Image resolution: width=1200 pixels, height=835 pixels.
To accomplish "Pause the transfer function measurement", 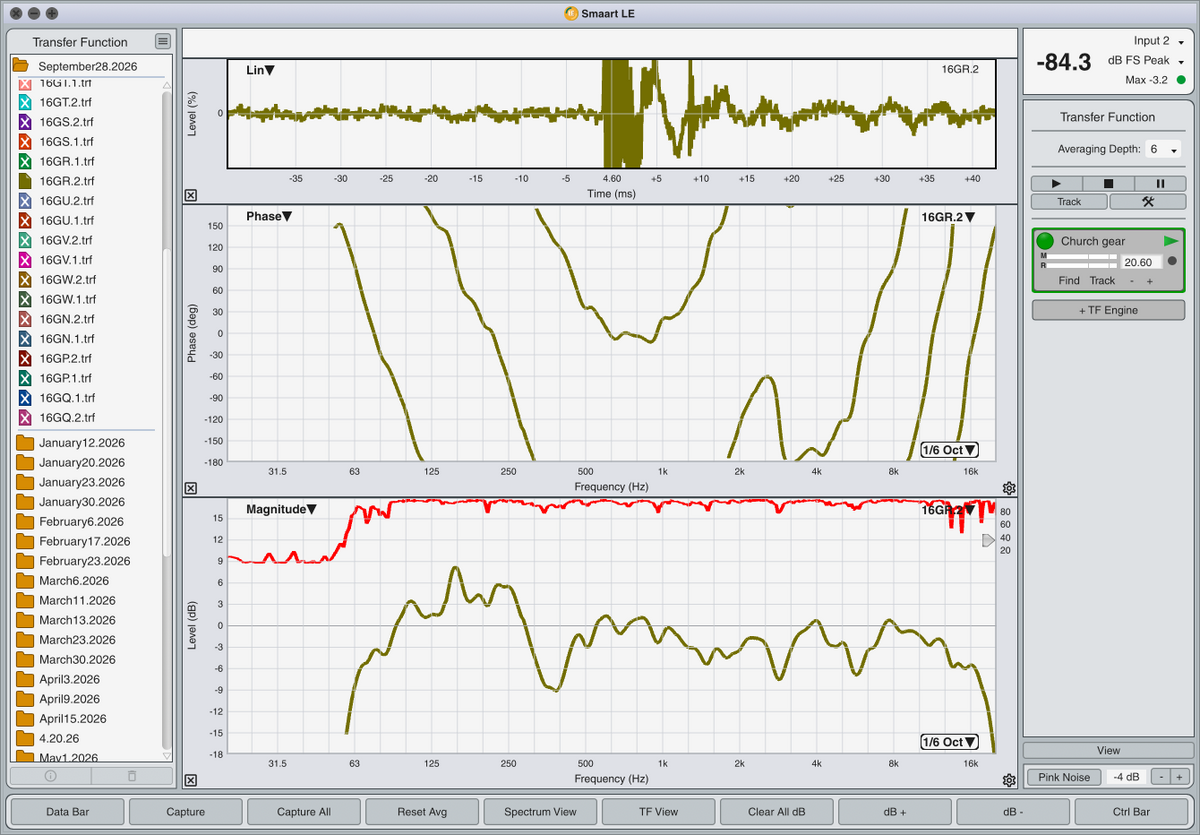I will (1160, 184).
